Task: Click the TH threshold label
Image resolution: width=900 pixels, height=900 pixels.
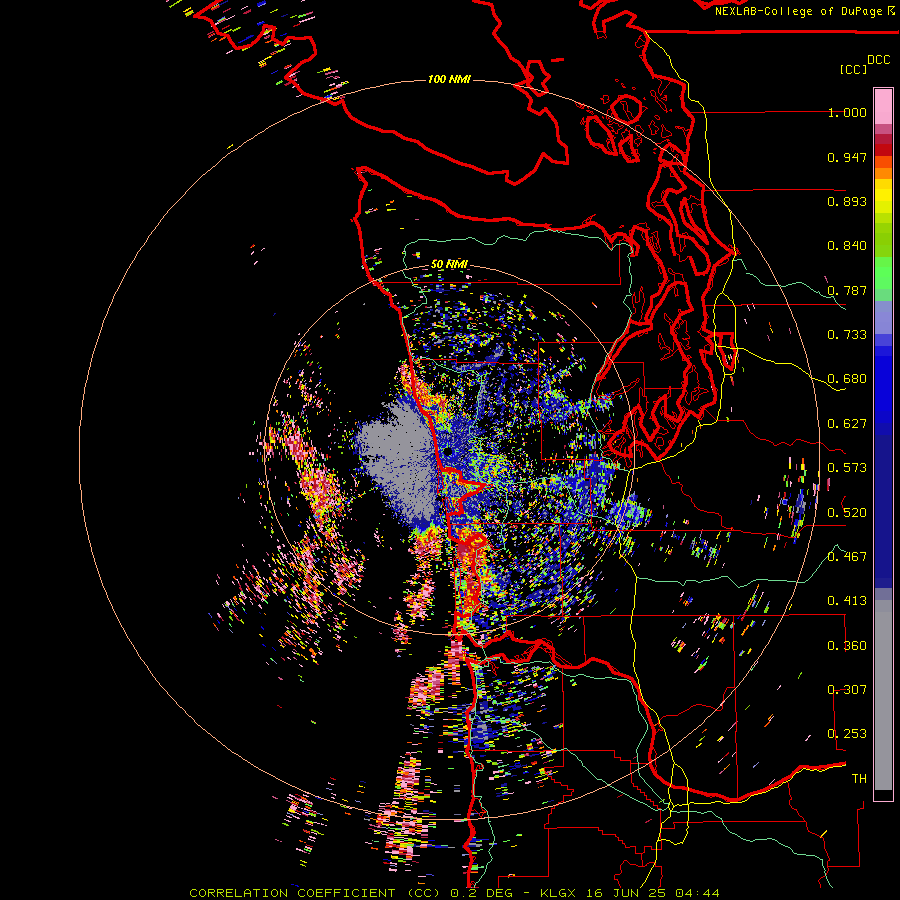Action: [859, 779]
